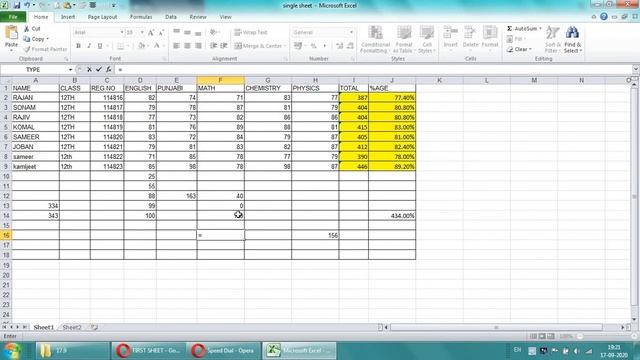
Task: Switch to the View tab
Action: pyautogui.click(x=225, y=17)
